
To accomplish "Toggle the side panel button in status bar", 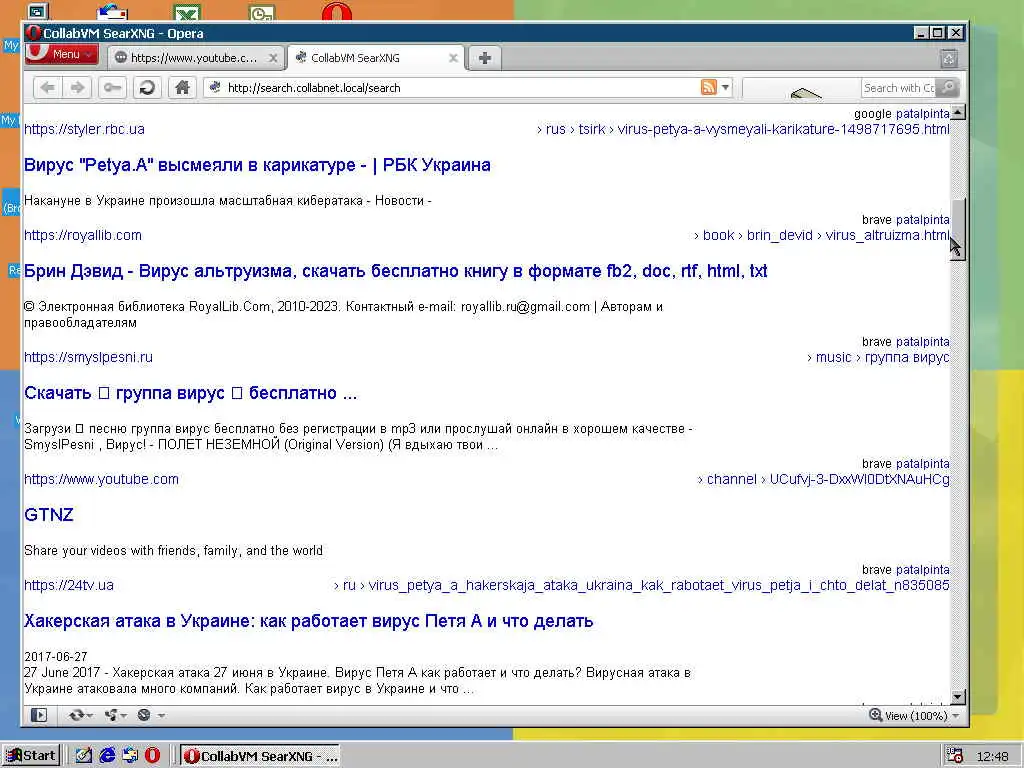I will tap(39, 715).
